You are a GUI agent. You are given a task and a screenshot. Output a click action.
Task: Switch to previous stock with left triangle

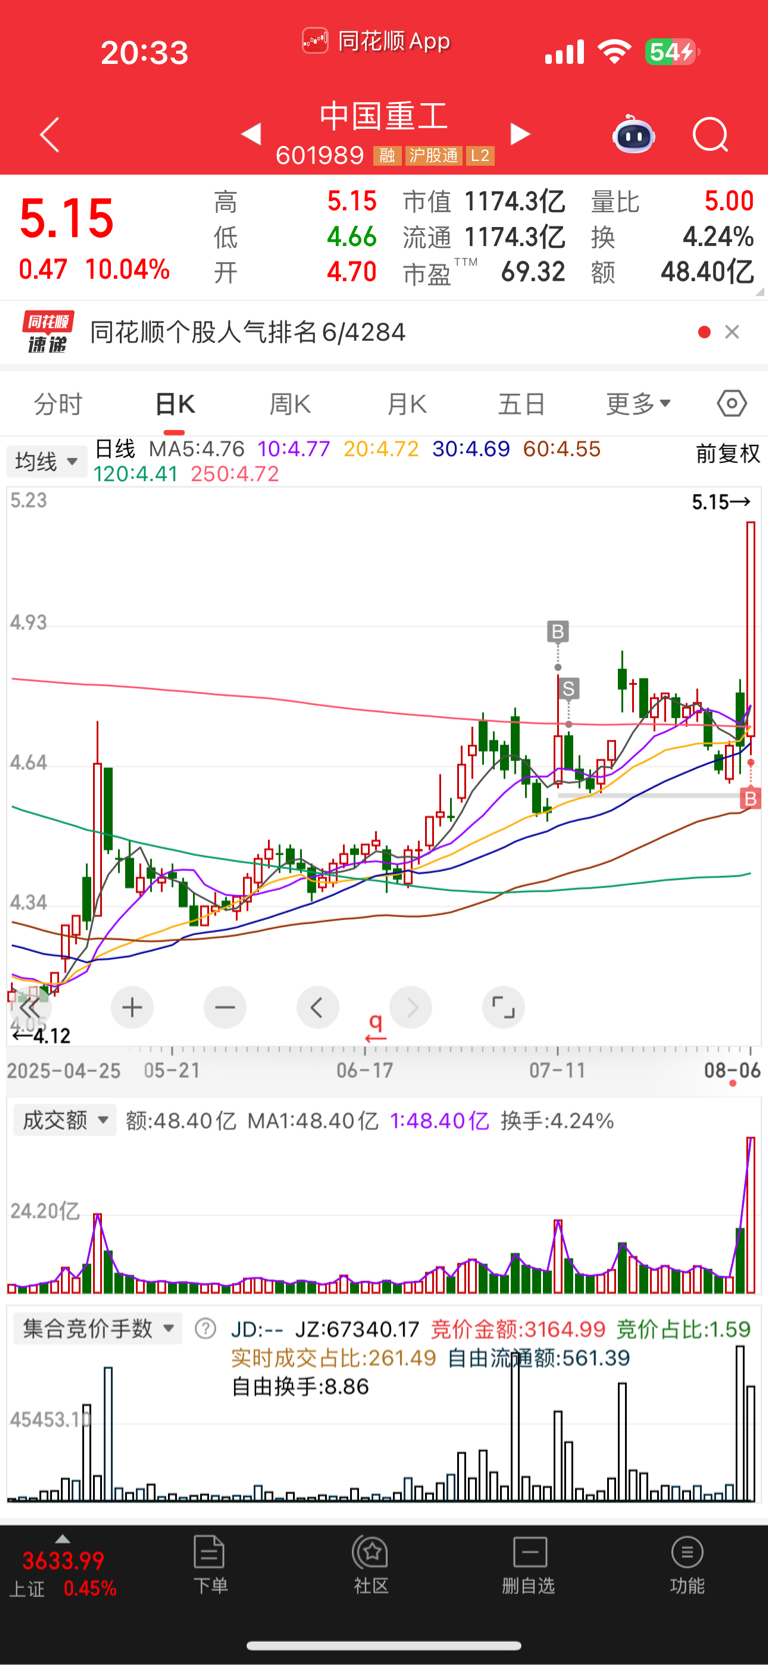pyautogui.click(x=251, y=133)
